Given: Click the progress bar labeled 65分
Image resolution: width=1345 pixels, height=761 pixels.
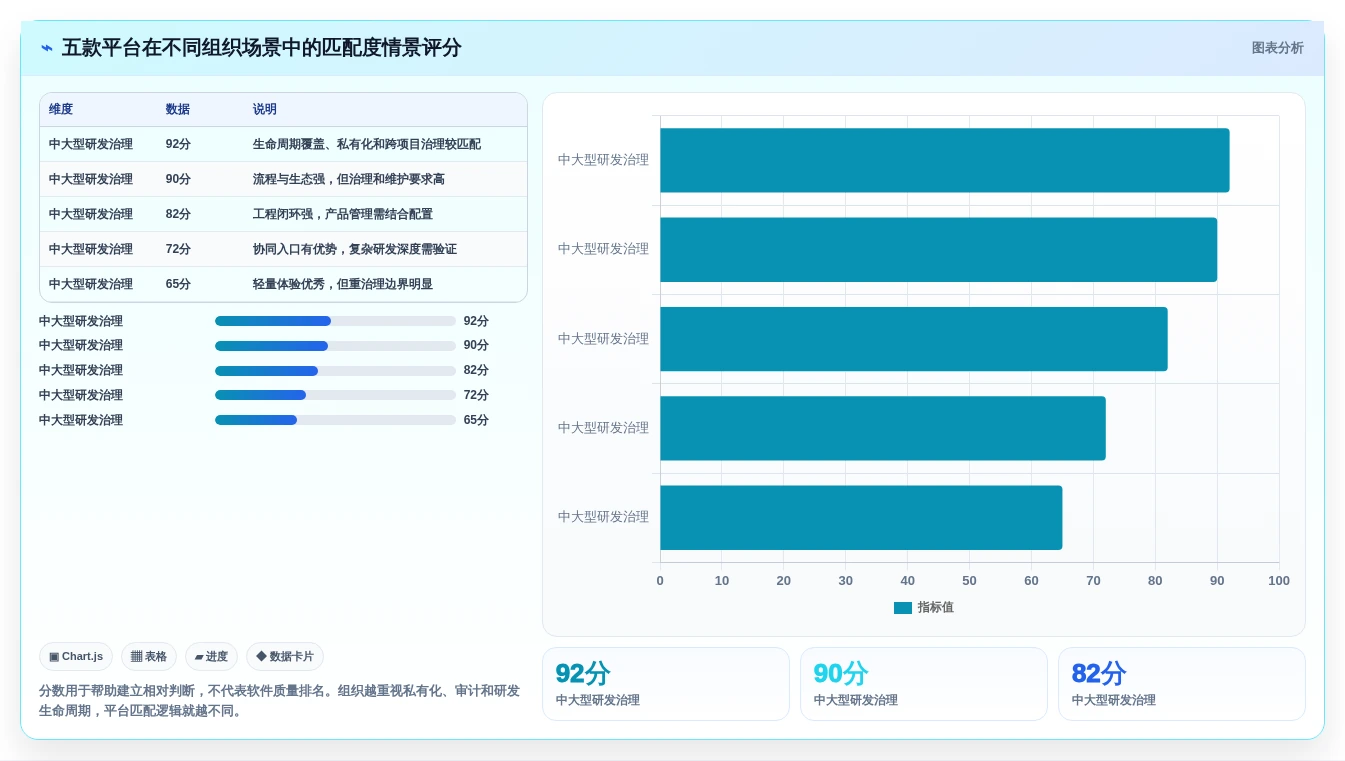Looking at the screenshot, I should click(x=335, y=420).
